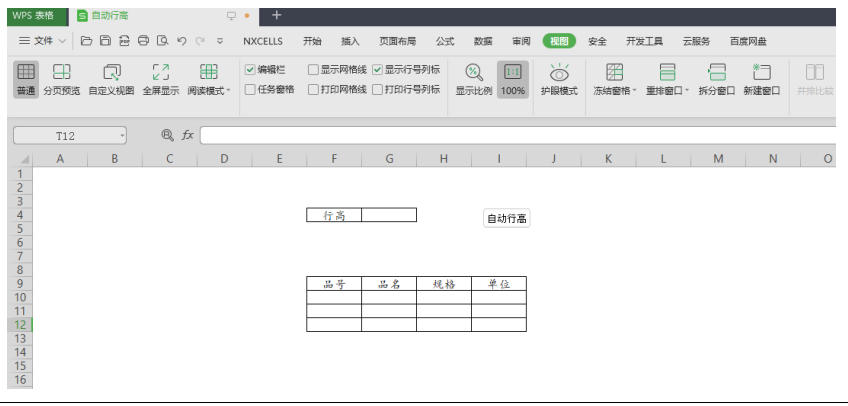Toggle the formula bar (编辑栏) checkbox
This screenshot has width=848, height=406.
pyautogui.click(x=250, y=70)
